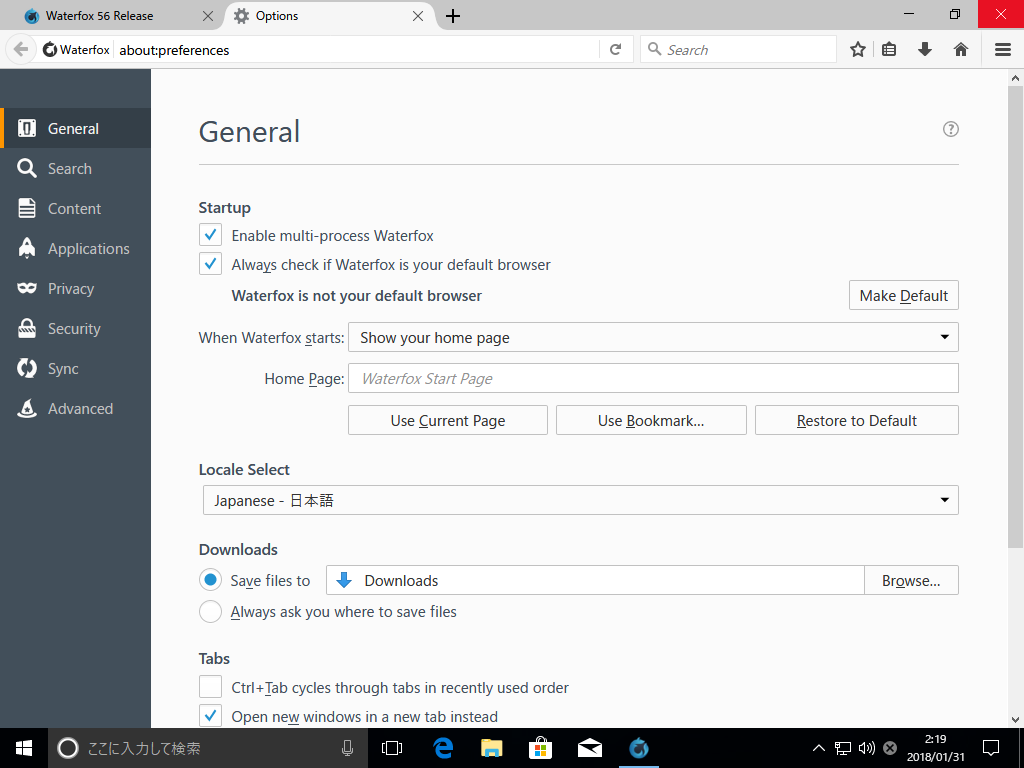Open Microsoft Store from taskbar

point(541,748)
